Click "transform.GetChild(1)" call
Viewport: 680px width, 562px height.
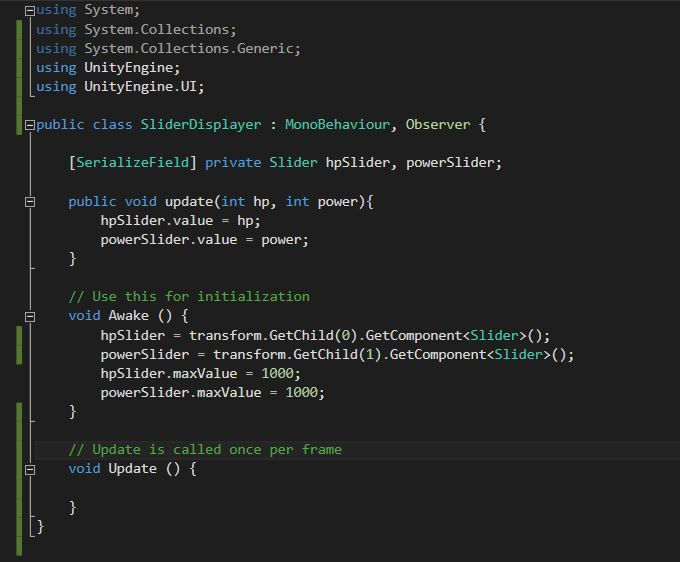(298, 355)
